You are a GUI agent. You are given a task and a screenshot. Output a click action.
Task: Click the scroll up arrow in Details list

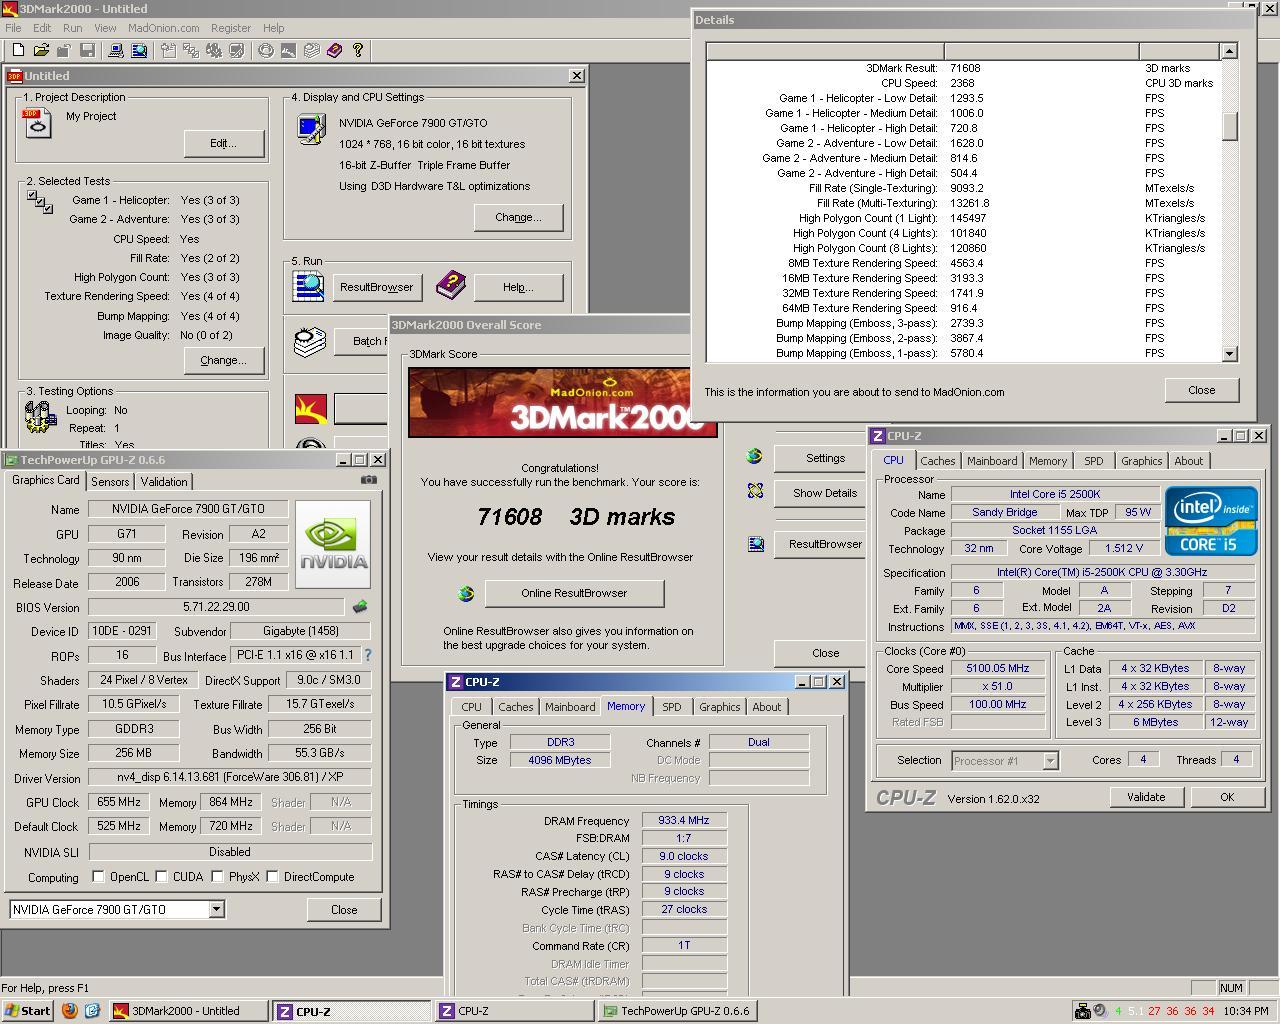1230,51
